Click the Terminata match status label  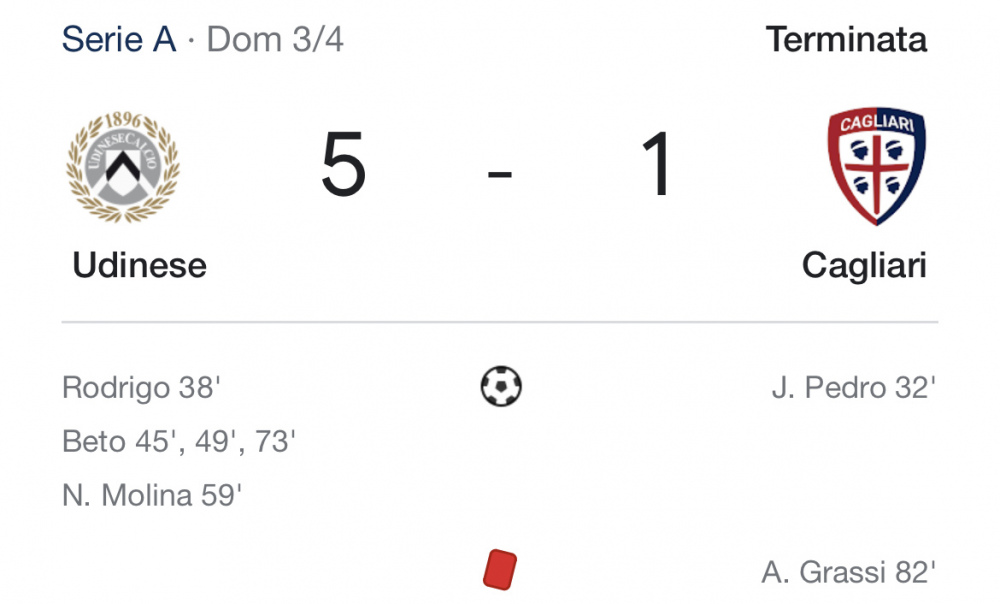[x=846, y=40]
